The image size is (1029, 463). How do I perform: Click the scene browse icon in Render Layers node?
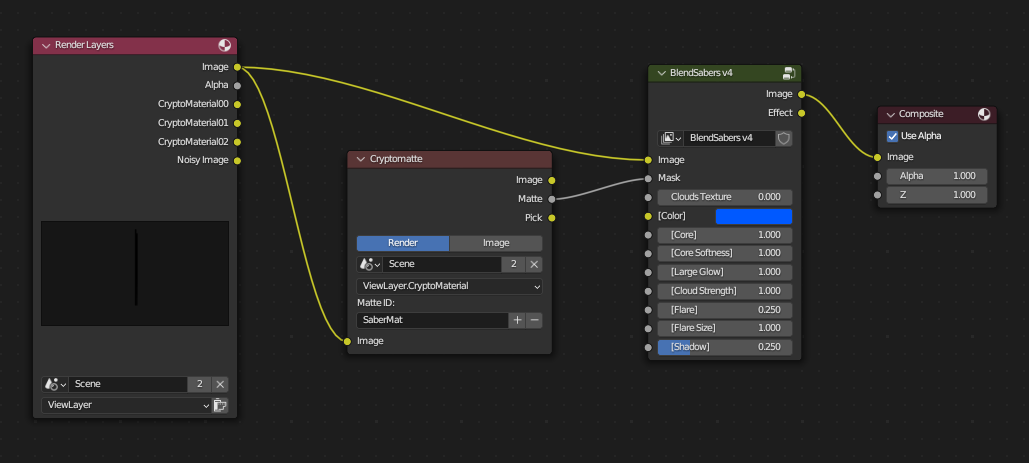click(x=55, y=384)
